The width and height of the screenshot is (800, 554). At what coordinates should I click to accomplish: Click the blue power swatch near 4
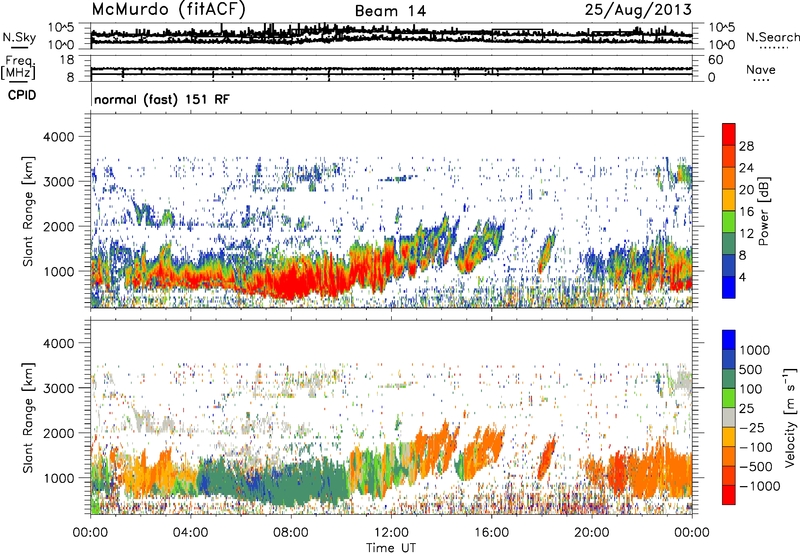click(729, 287)
